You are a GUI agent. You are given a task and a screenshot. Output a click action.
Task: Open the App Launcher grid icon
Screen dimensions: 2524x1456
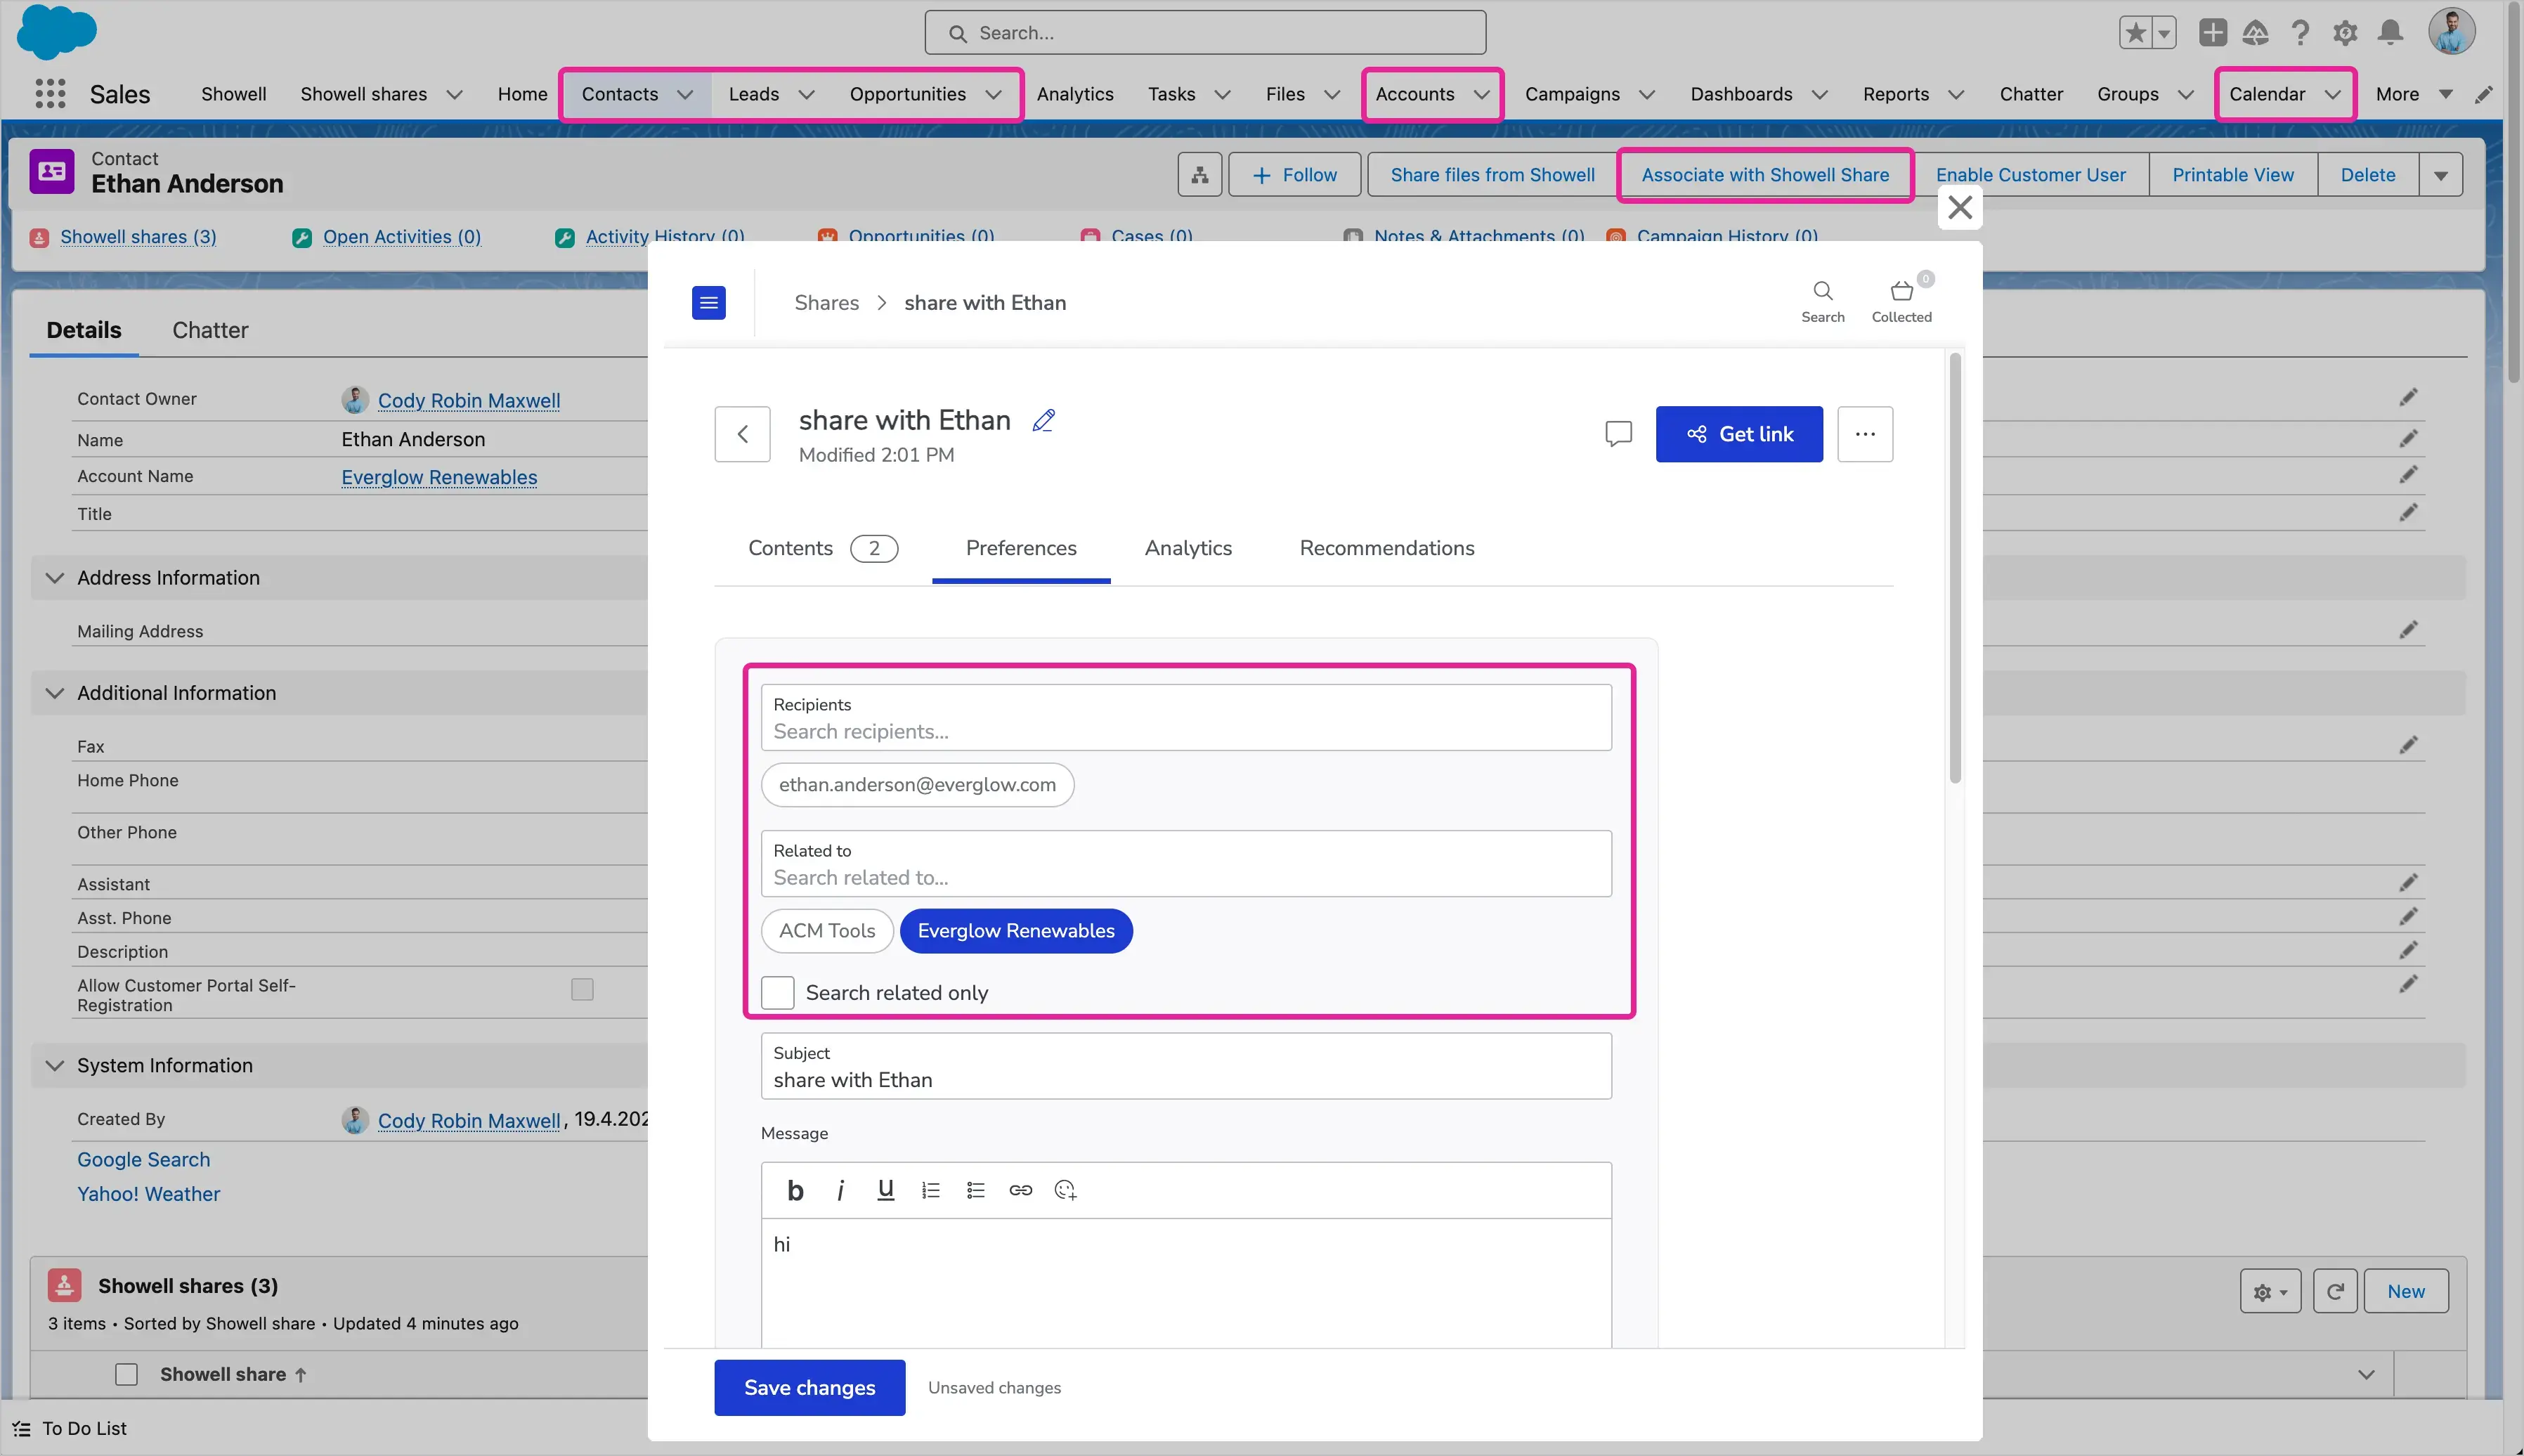pos(50,94)
